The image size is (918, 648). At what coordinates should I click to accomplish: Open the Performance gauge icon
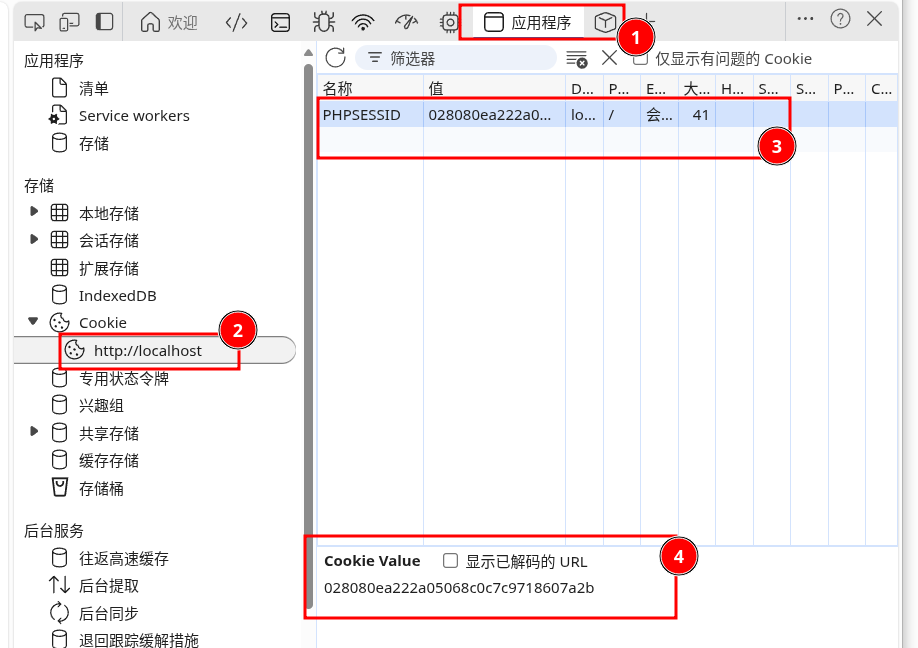pyautogui.click(x=406, y=22)
